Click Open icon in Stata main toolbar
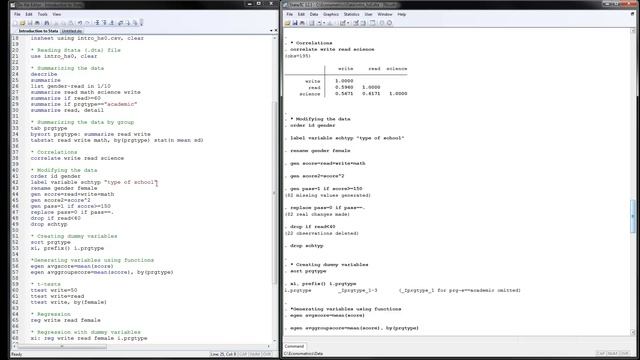This screenshot has height=360, width=640. point(287,23)
